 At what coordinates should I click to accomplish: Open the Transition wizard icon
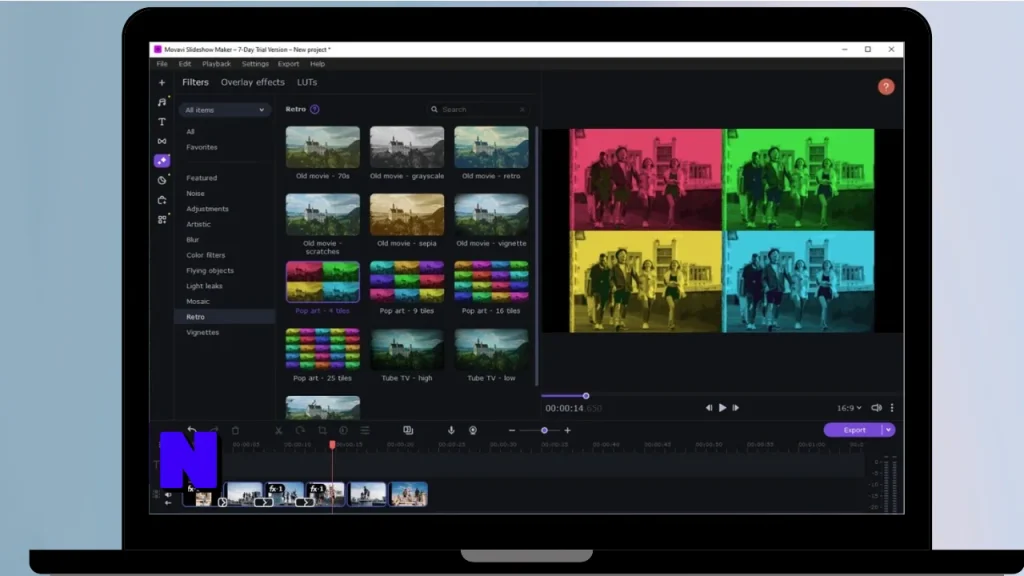[408, 430]
